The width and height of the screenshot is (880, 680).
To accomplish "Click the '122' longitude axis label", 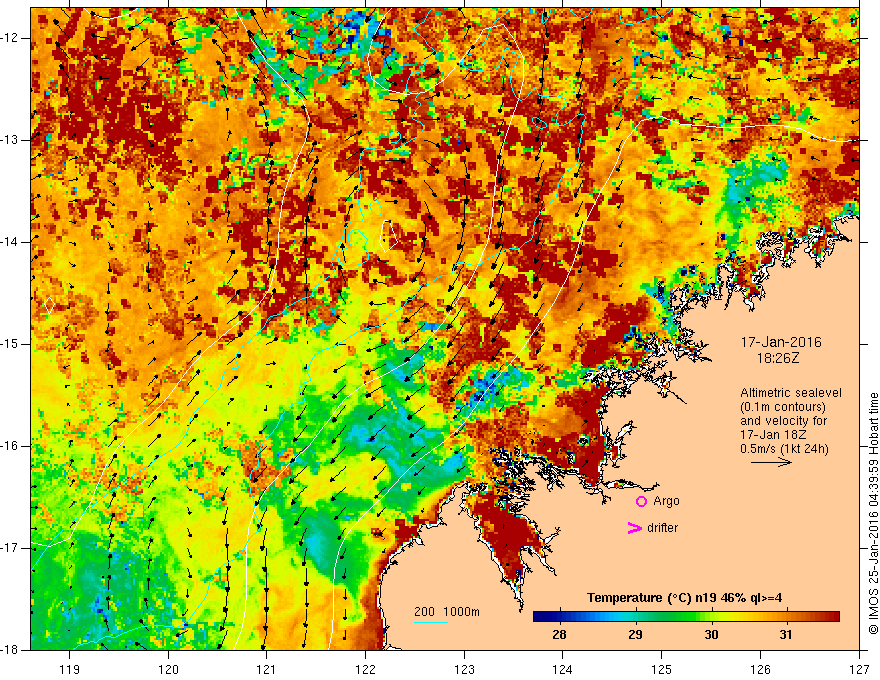I will point(365,669).
